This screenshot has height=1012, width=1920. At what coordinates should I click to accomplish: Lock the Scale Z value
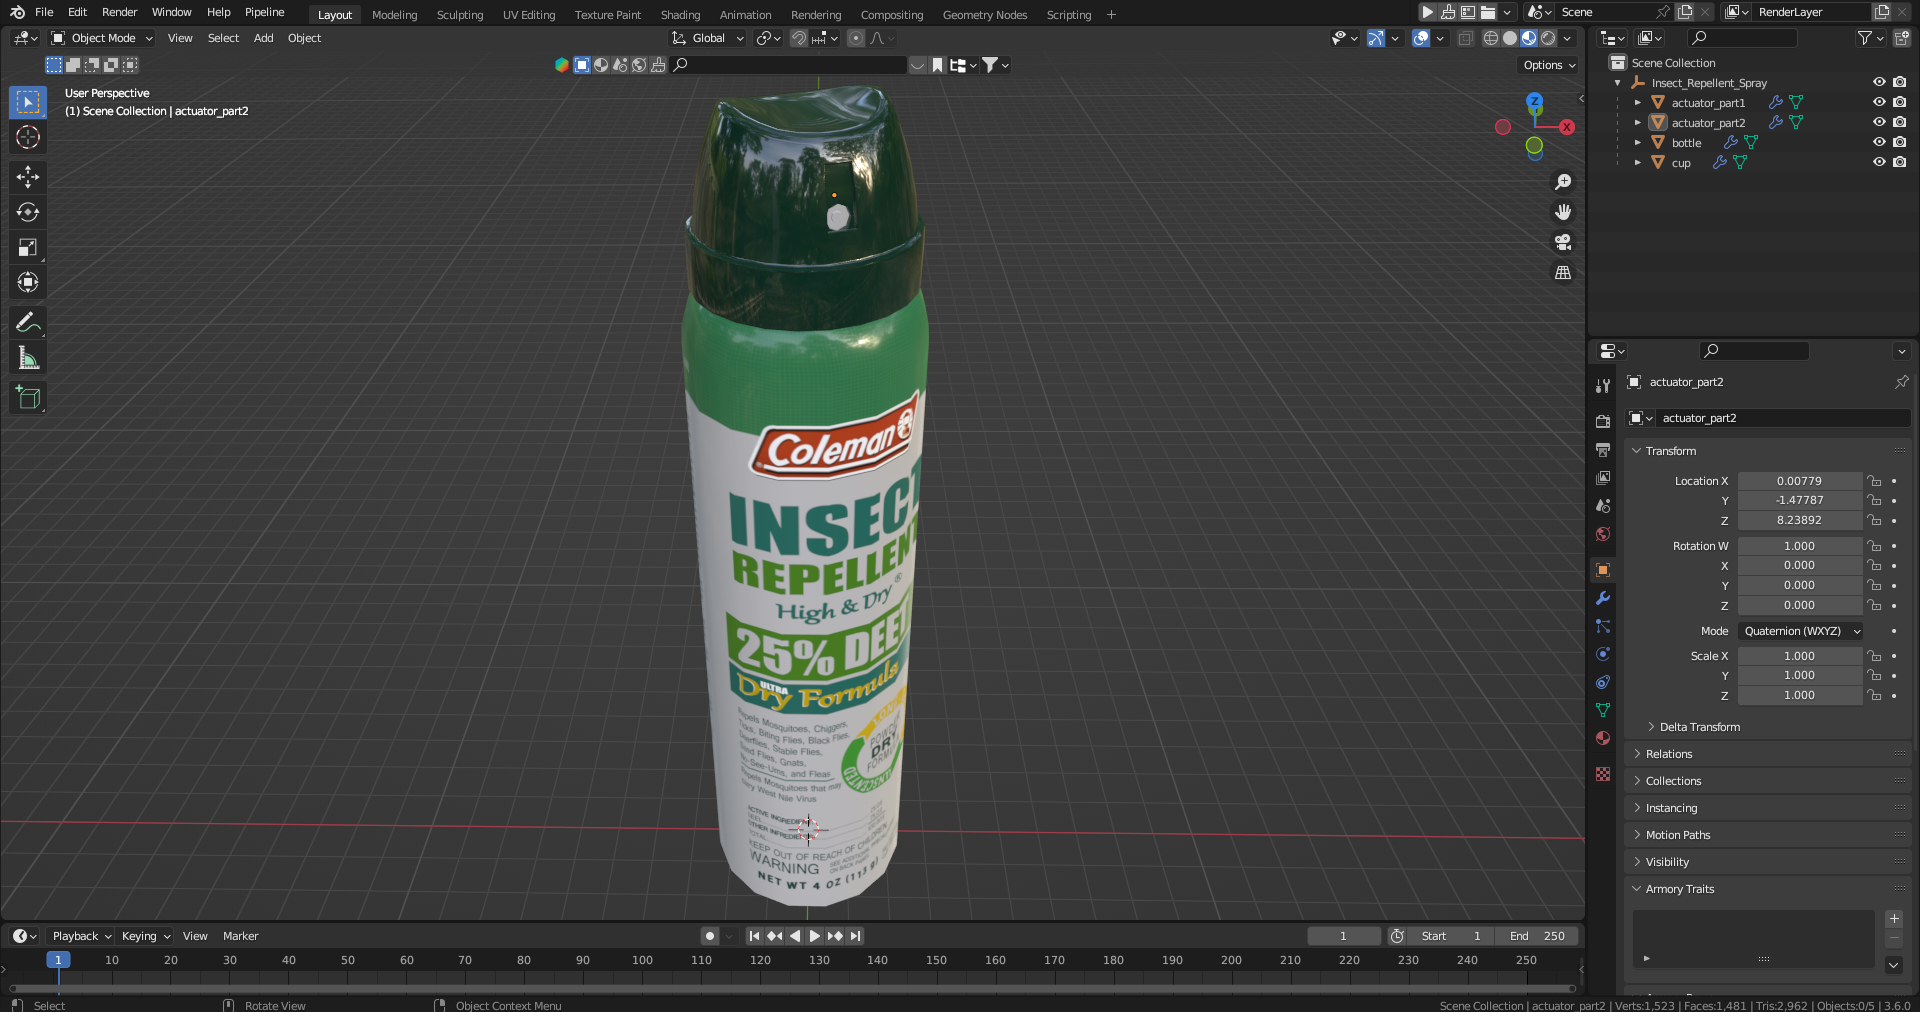1875,695
